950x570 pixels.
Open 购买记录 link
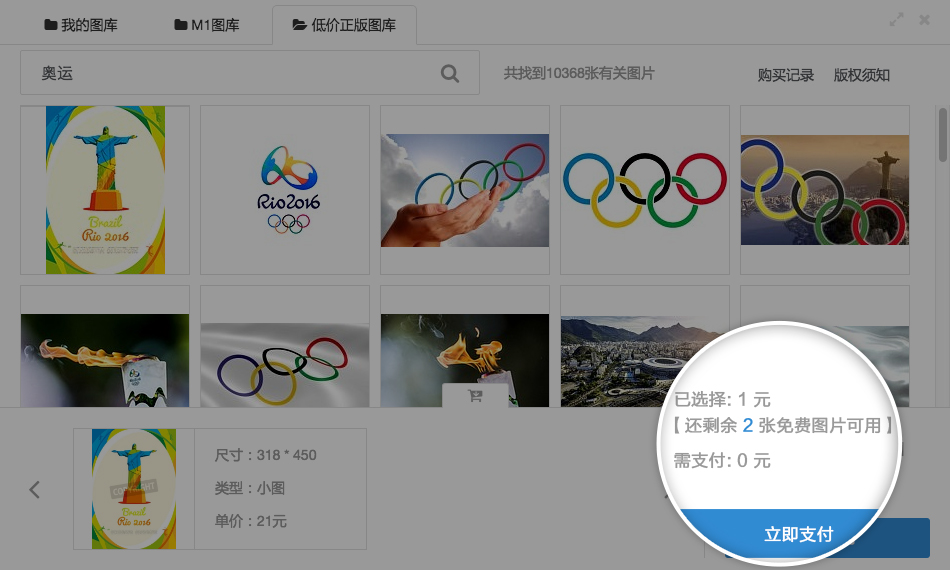(785, 75)
